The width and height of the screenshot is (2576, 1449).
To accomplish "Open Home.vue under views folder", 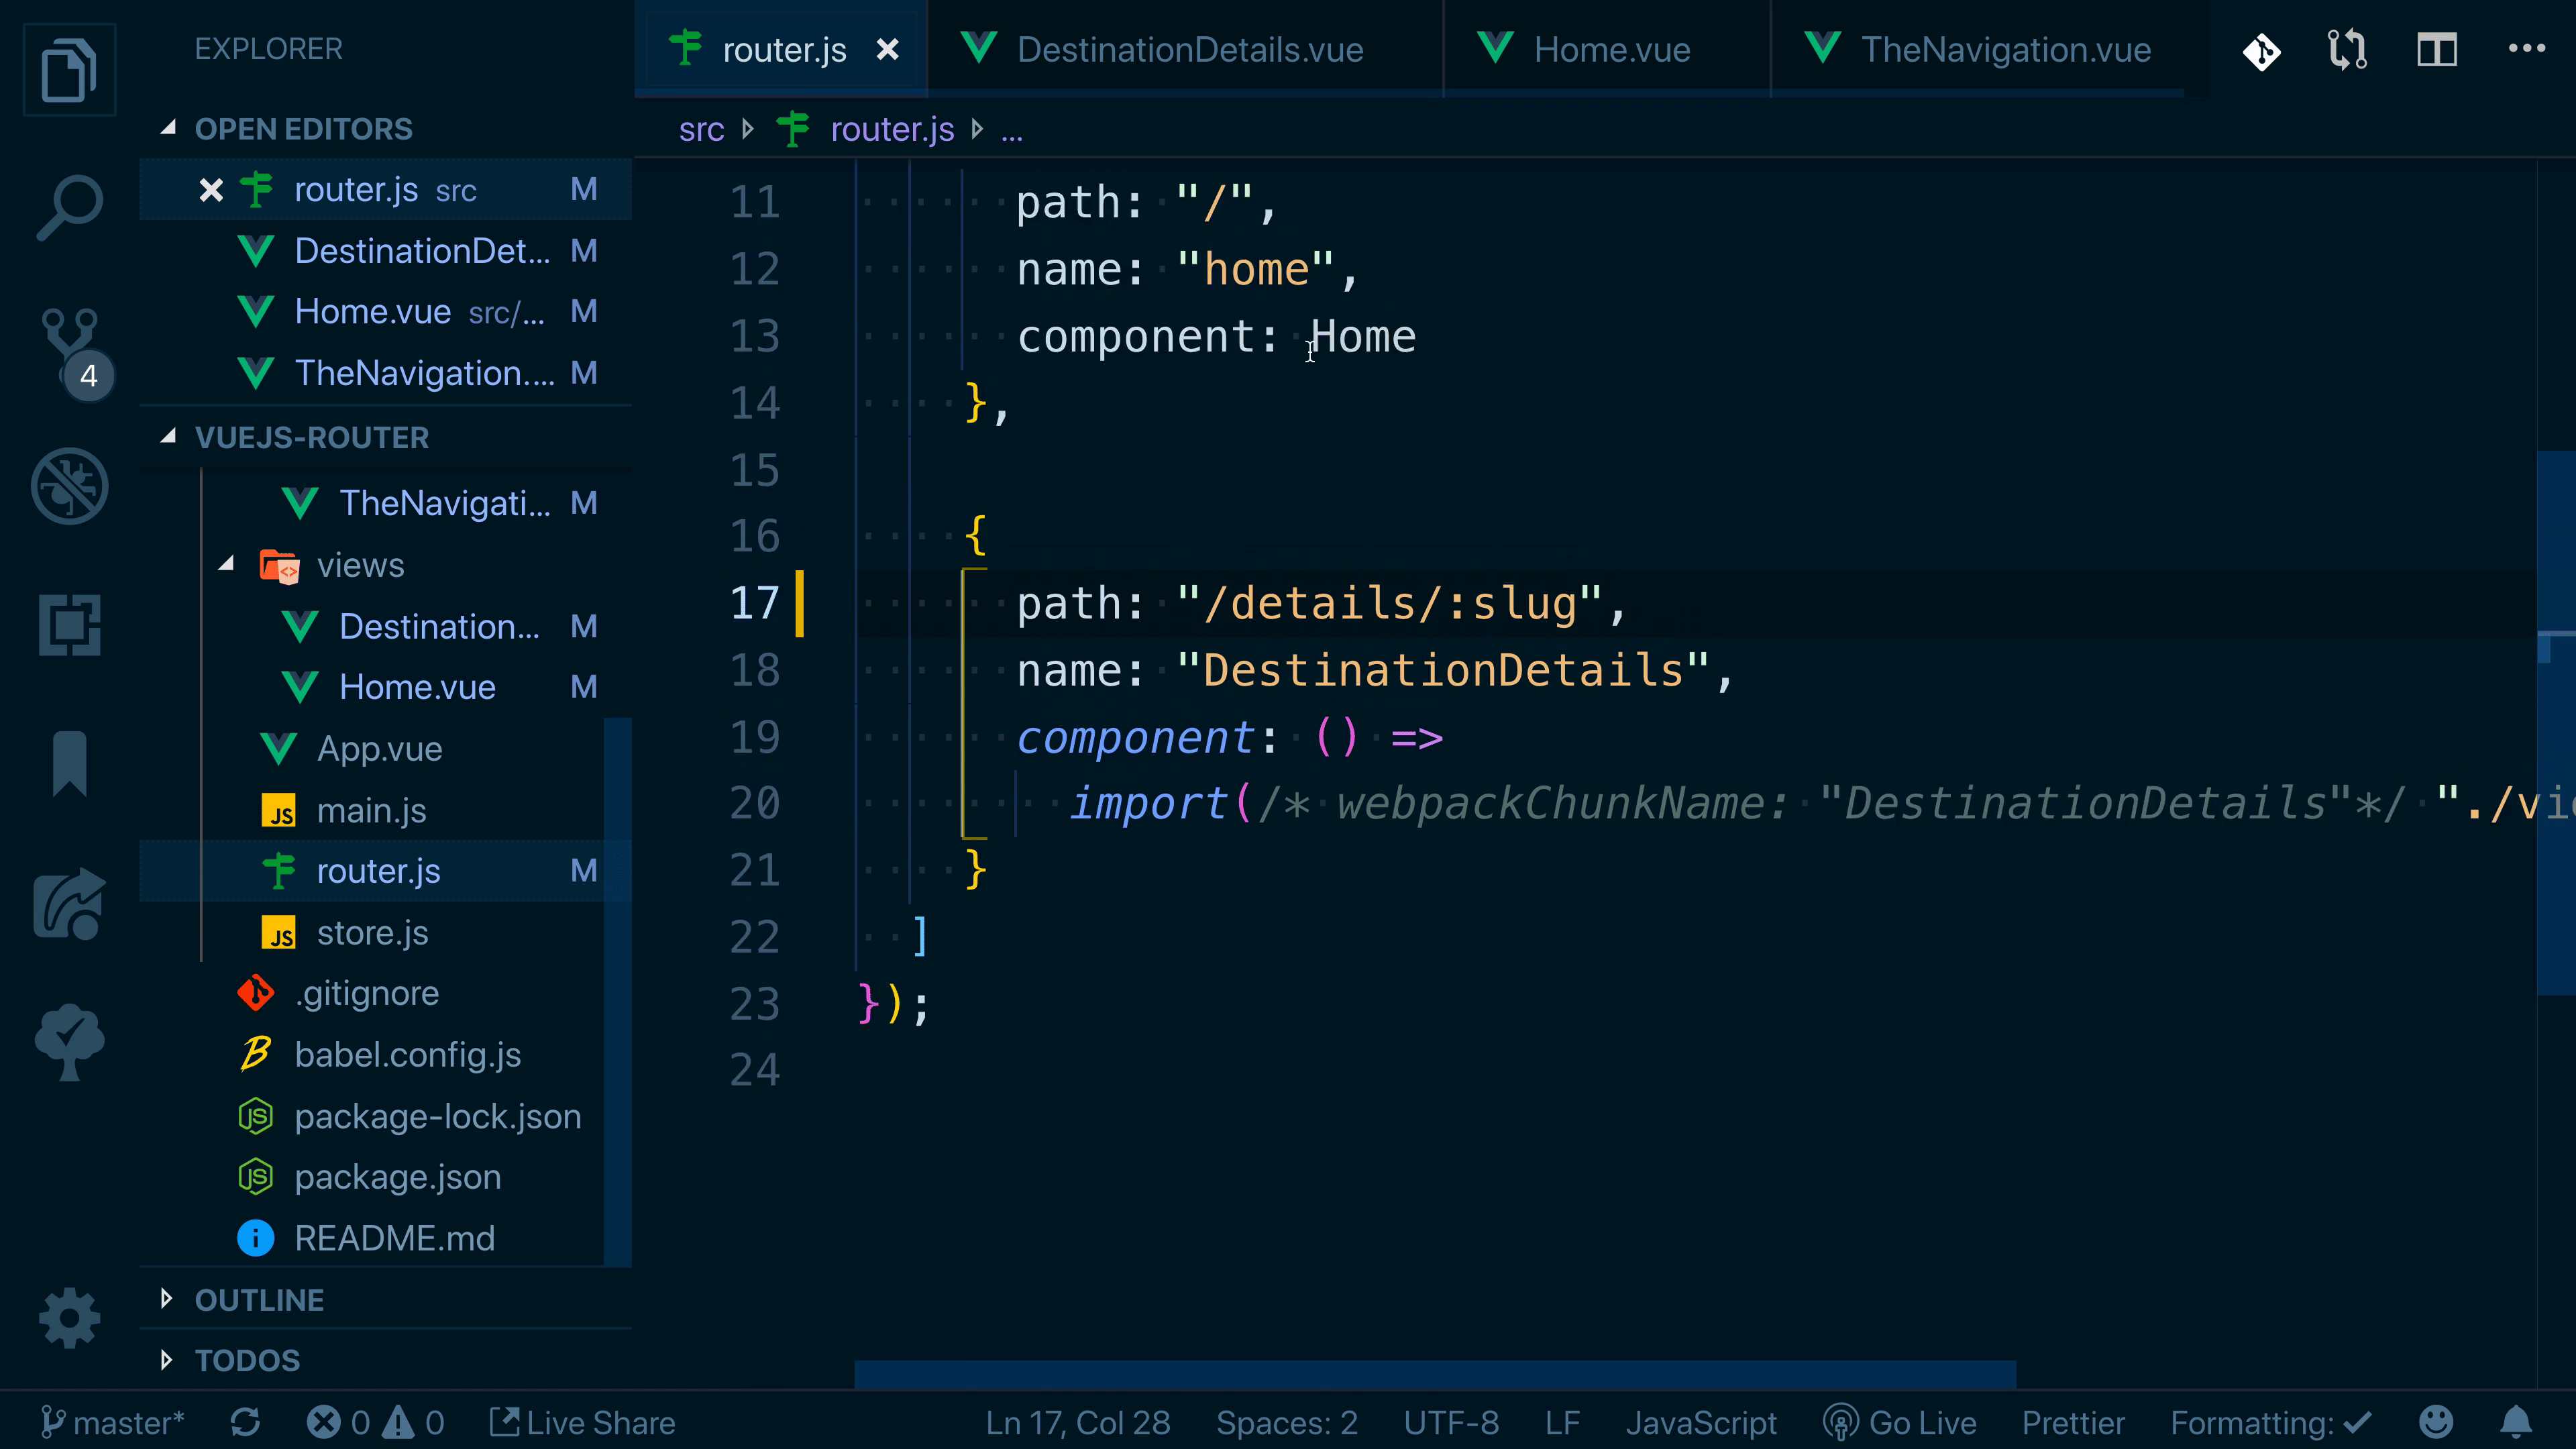I will coord(386,687).
